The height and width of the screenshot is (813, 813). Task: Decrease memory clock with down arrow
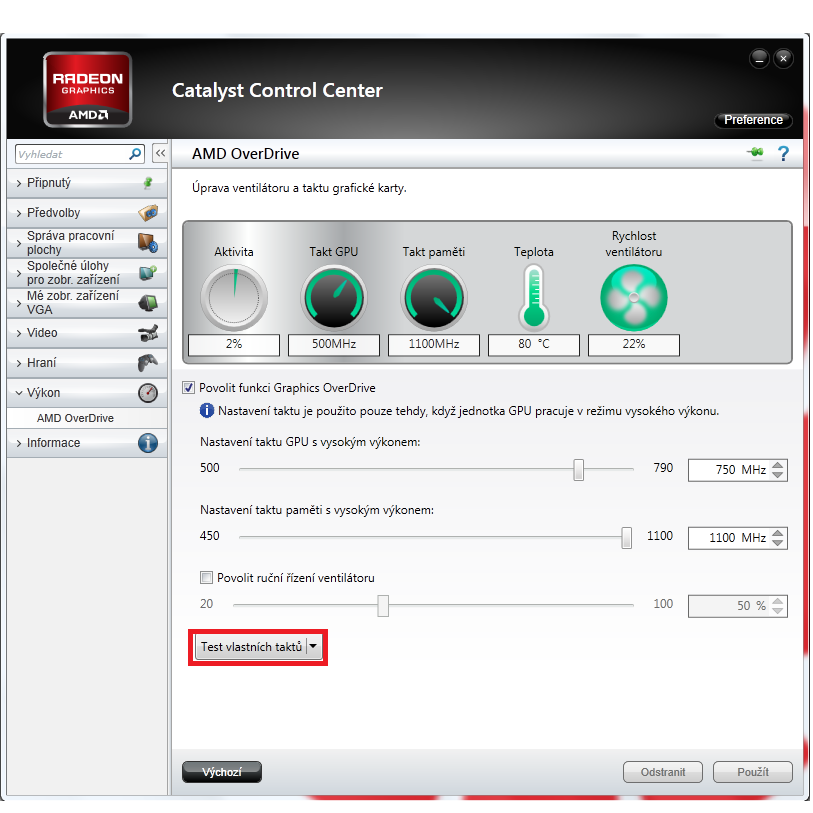tap(777, 542)
